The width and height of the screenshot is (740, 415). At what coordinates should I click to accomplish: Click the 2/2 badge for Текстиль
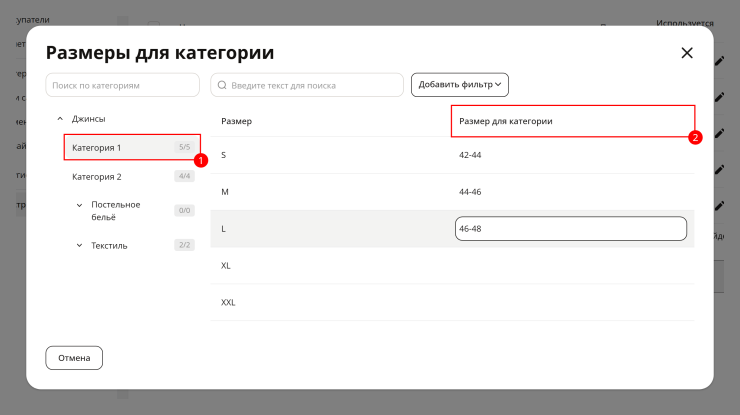coord(185,245)
